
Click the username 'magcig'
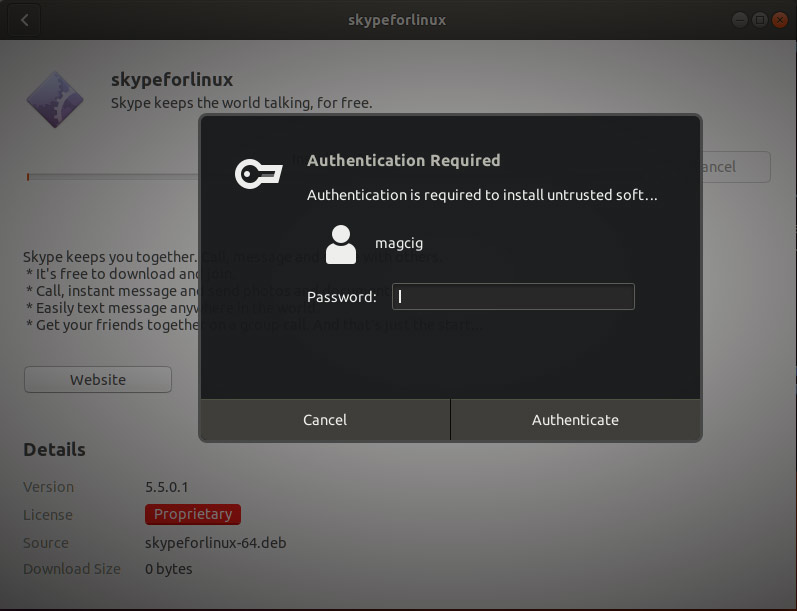[x=399, y=243]
